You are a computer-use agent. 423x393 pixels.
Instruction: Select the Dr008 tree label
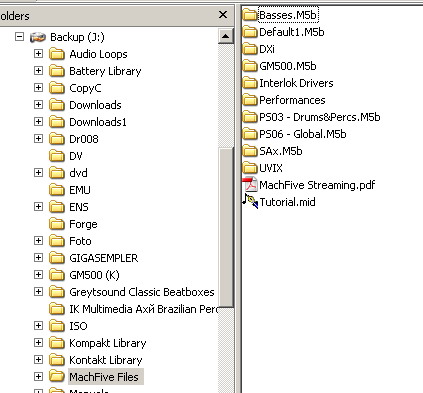coord(84,139)
